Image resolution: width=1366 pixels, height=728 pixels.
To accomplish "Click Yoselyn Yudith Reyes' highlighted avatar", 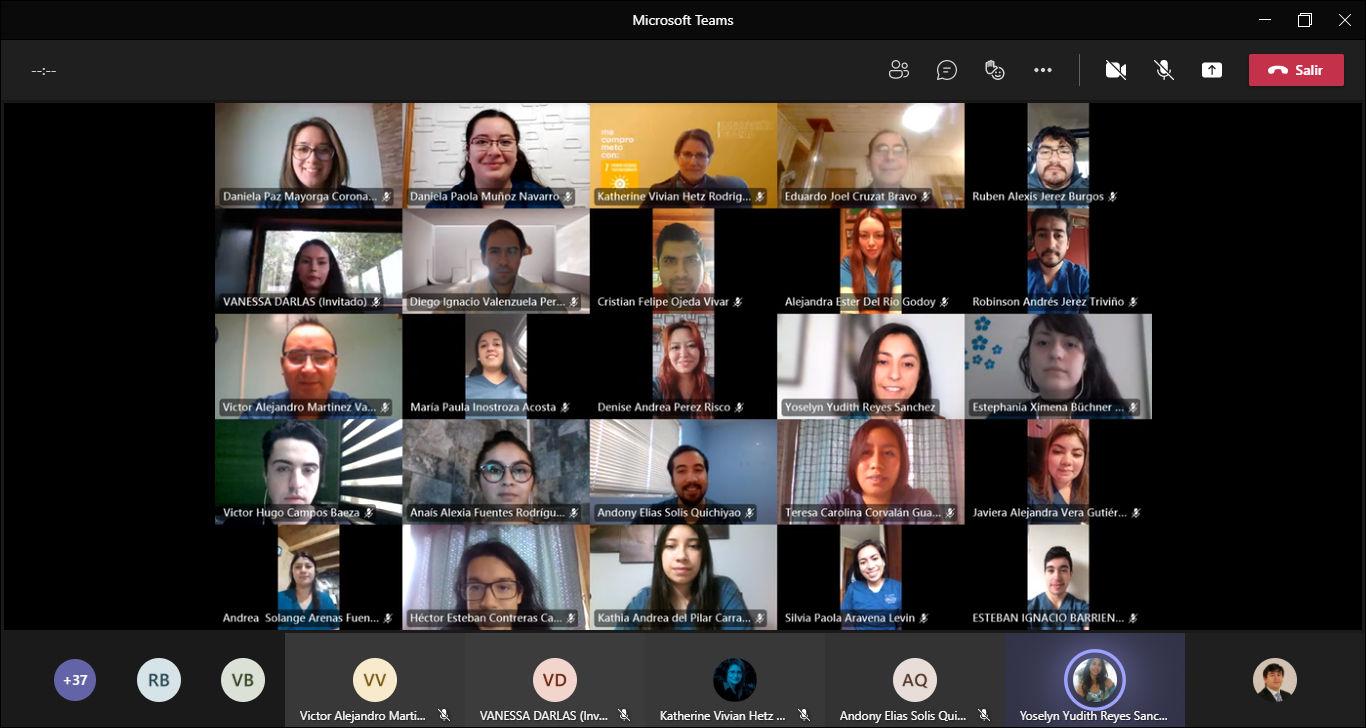I will [1095, 680].
